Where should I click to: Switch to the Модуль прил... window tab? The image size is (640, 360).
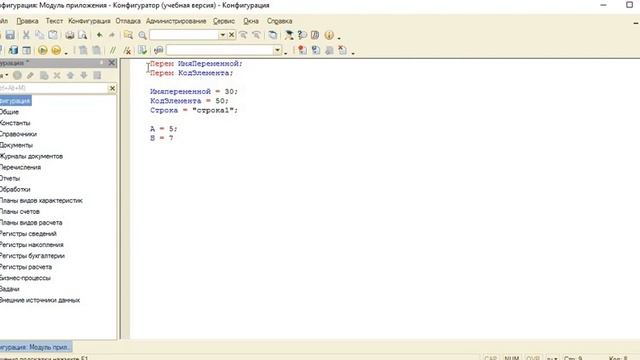[36, 347]
